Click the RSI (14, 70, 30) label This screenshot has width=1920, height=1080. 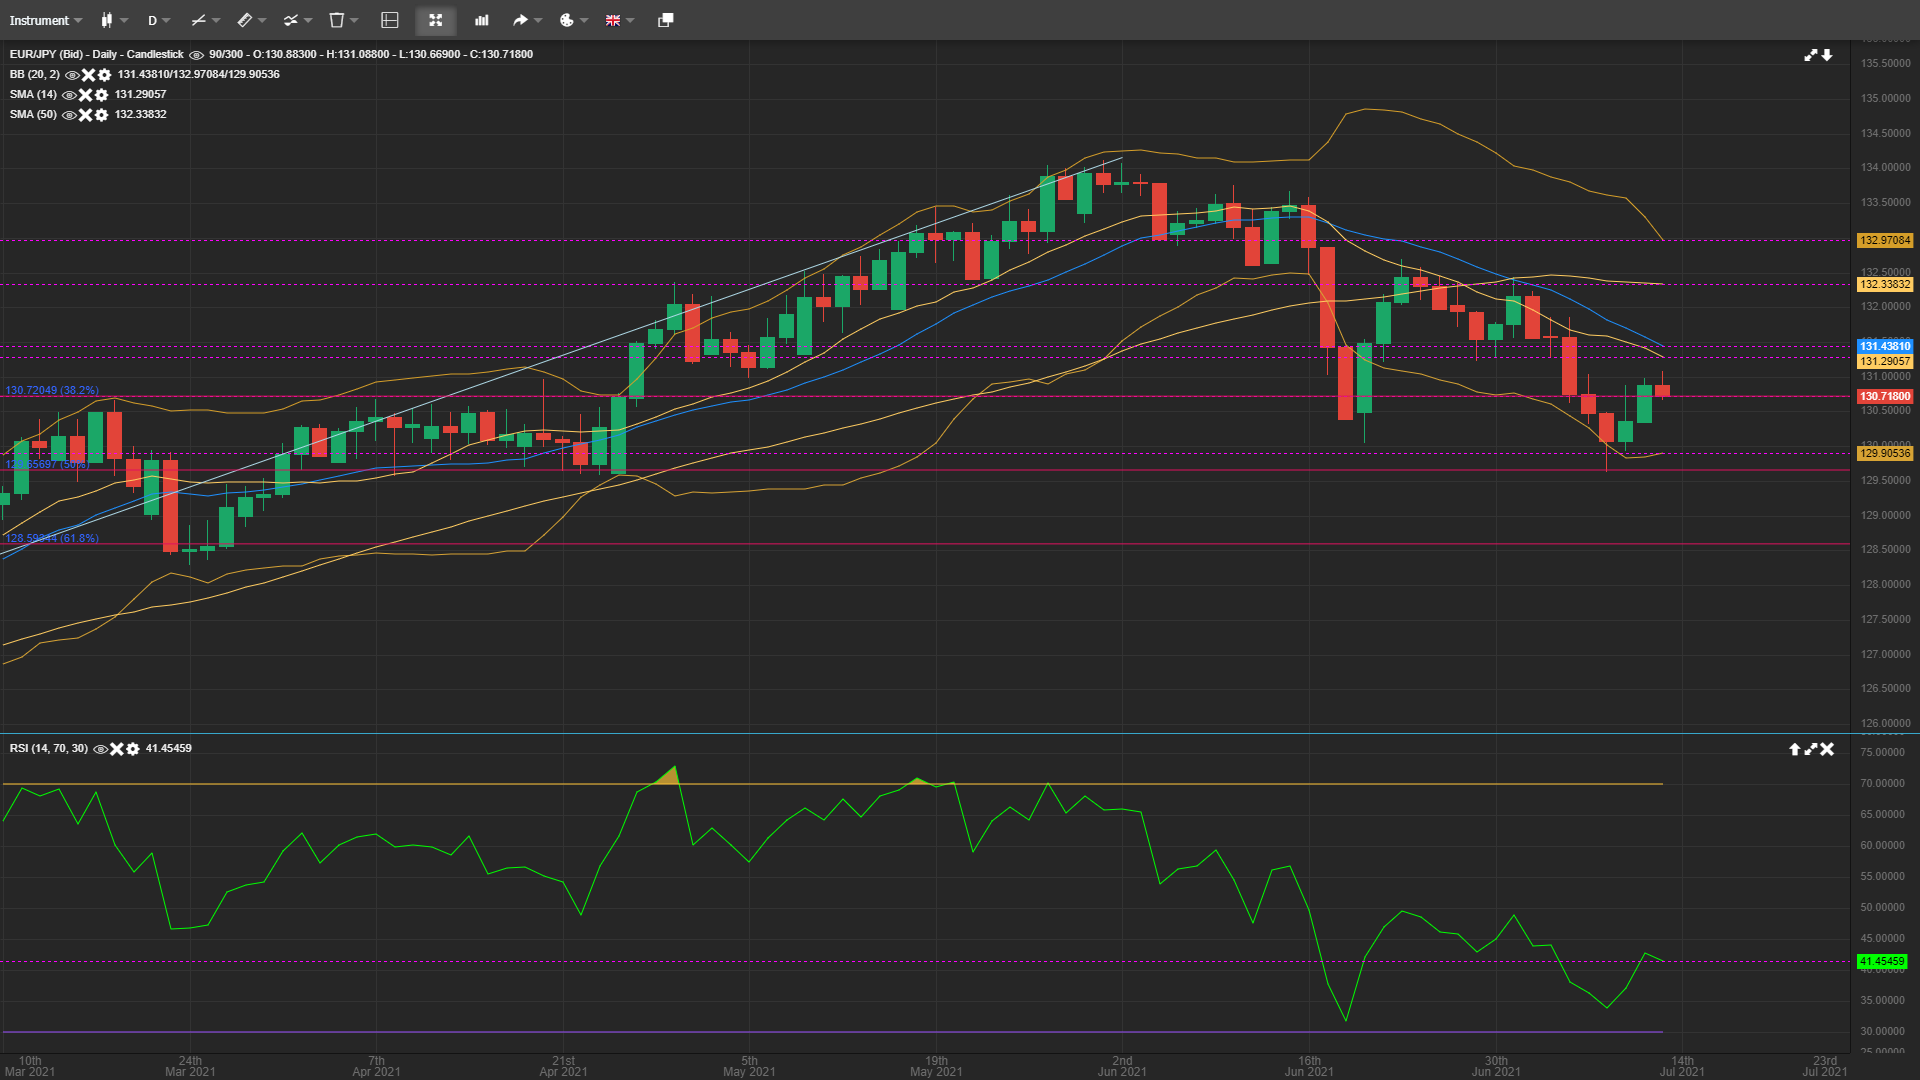coord(49,748)
